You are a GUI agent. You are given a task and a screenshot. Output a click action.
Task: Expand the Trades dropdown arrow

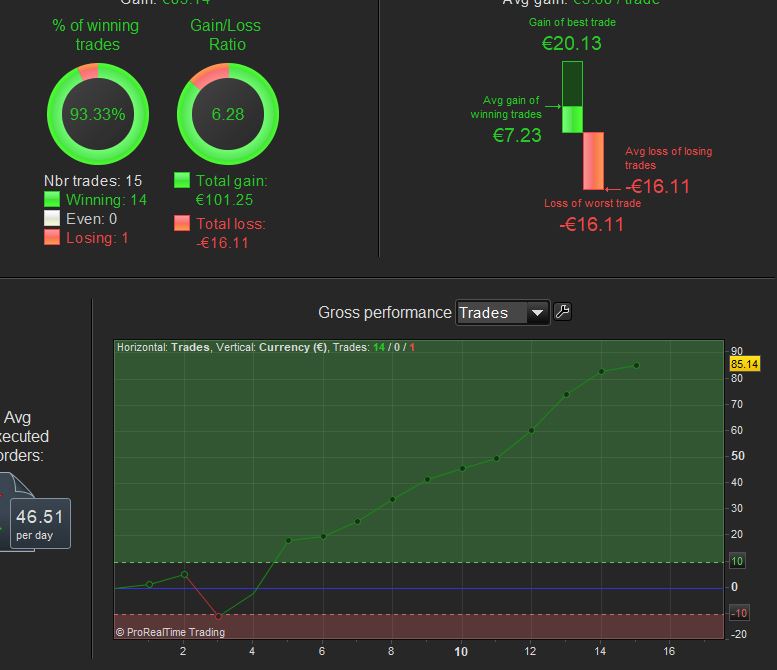537,313
